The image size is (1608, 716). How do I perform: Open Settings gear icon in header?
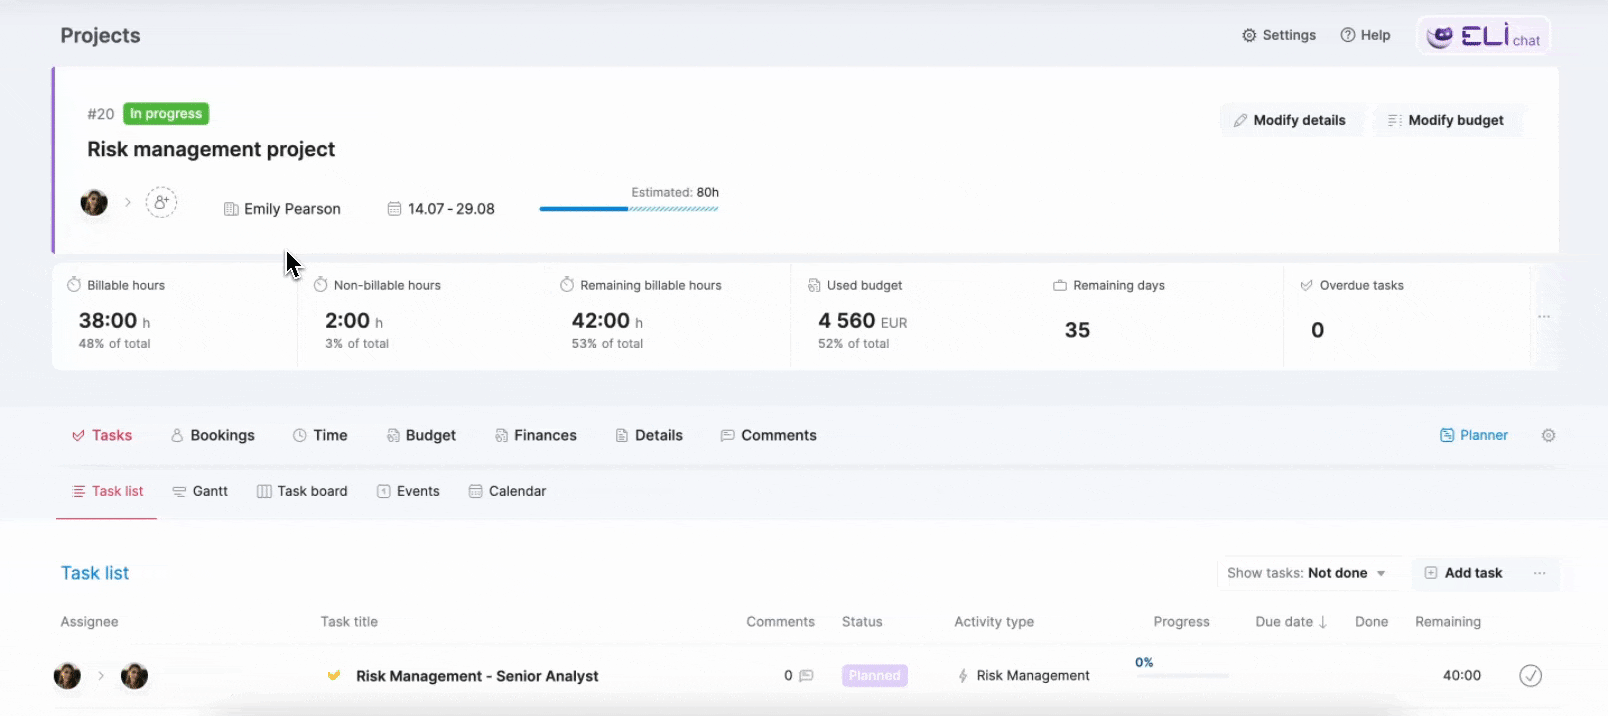pos(1249,35)
